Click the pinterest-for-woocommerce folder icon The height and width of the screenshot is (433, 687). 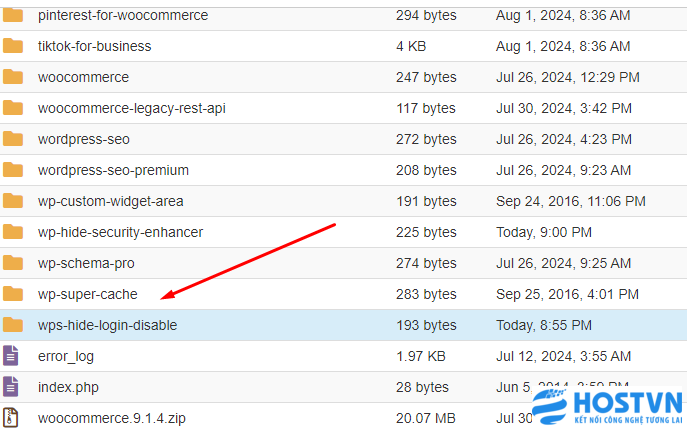pos(13,15)
